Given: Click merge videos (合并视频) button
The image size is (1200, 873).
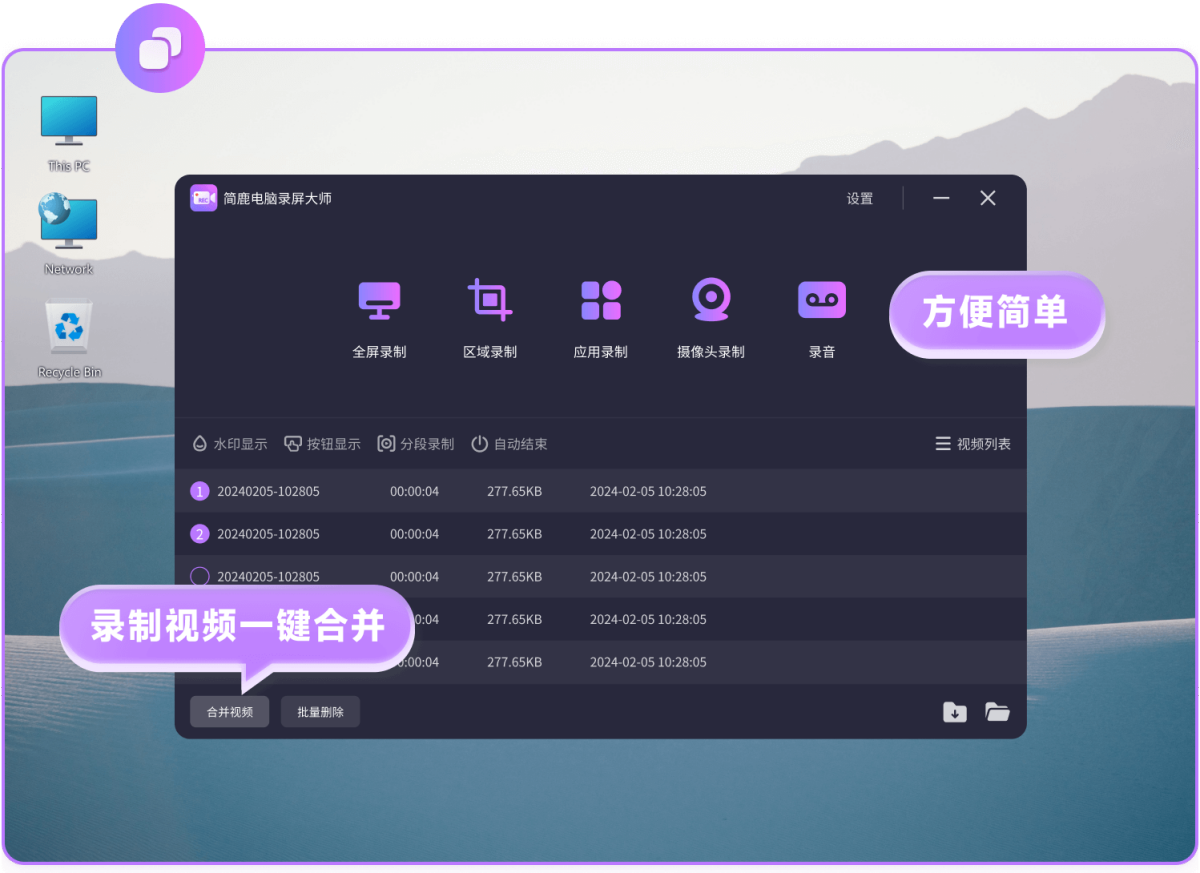Looking at the screenshot, I should coord(230,712).
